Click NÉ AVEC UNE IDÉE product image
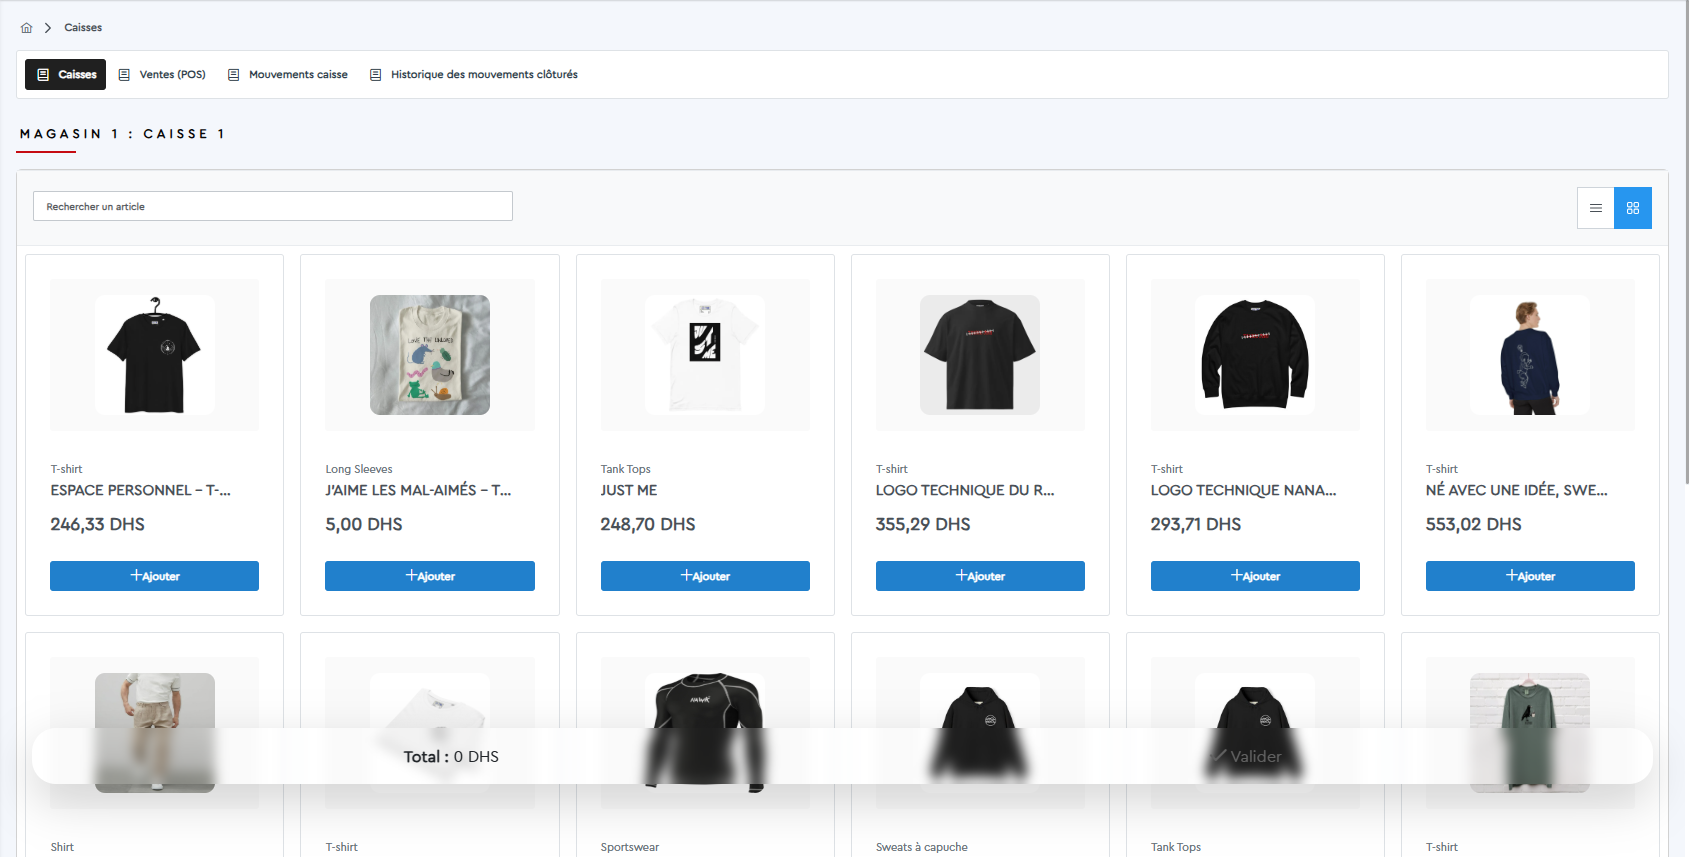1689x857 pixels. tap(1530, 355)
